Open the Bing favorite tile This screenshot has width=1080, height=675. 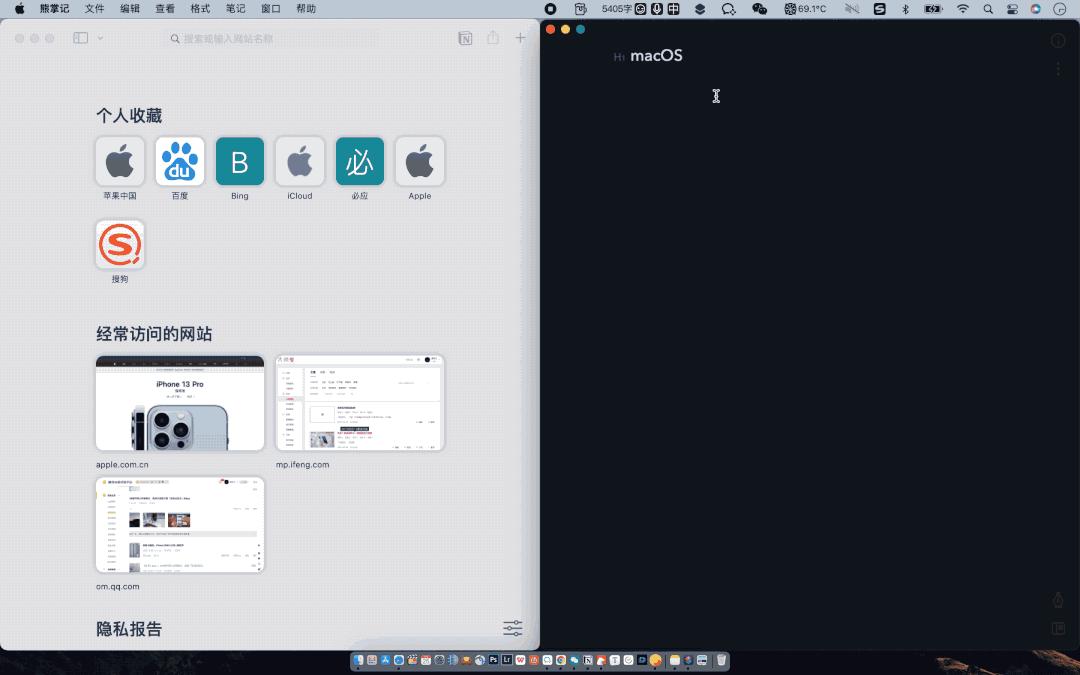point(240,161)
